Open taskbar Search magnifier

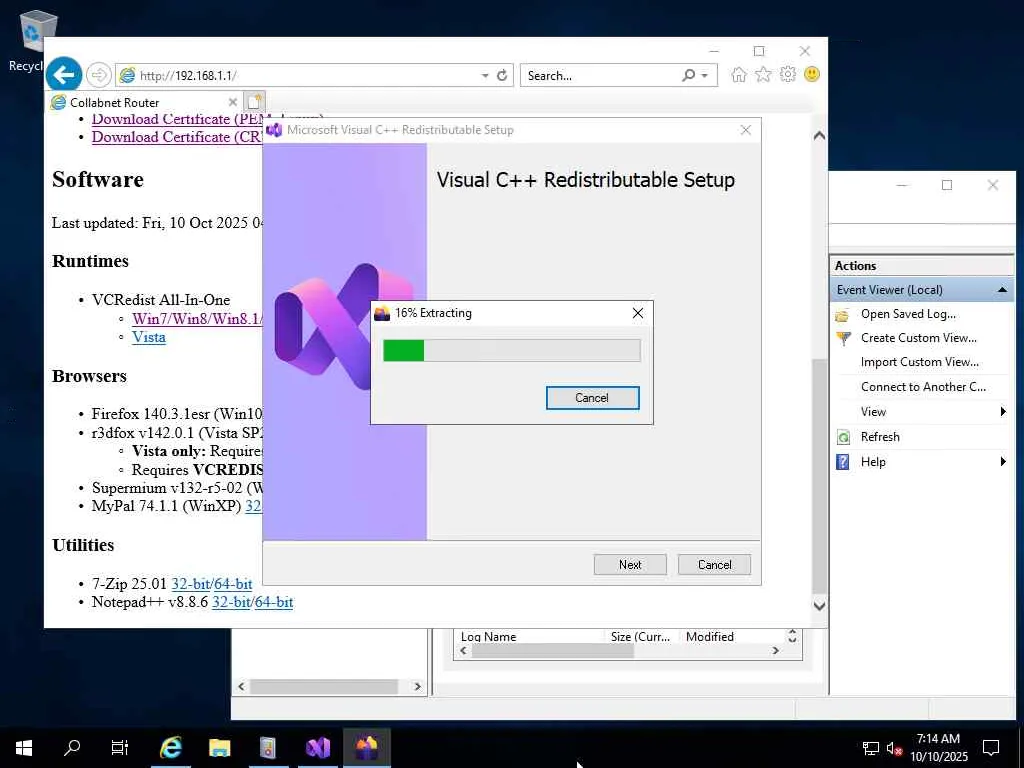[72, 747]
